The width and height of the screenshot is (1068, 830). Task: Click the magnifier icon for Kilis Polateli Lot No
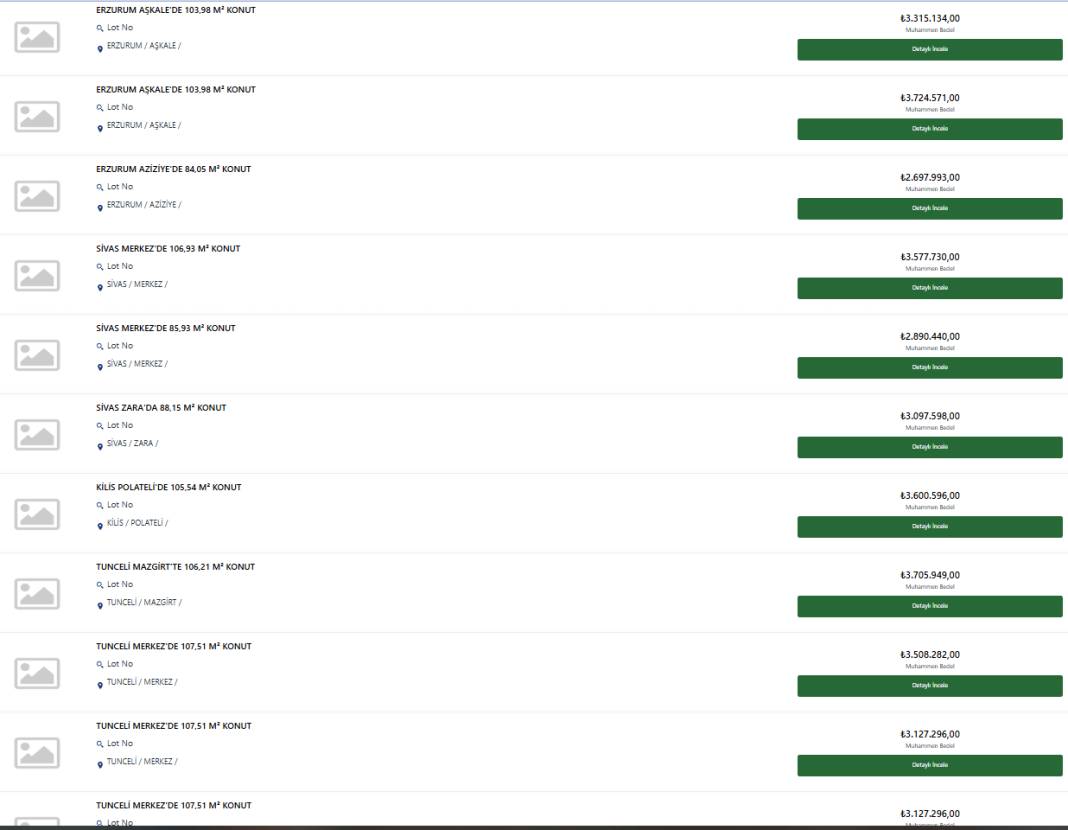click(x=99, y=505)
